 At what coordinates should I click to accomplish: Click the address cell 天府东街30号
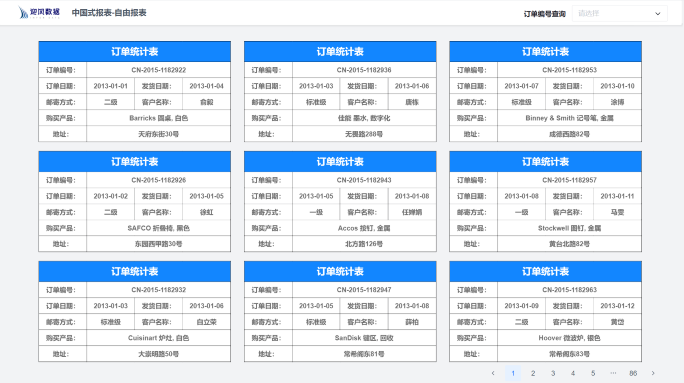(159, 134)
